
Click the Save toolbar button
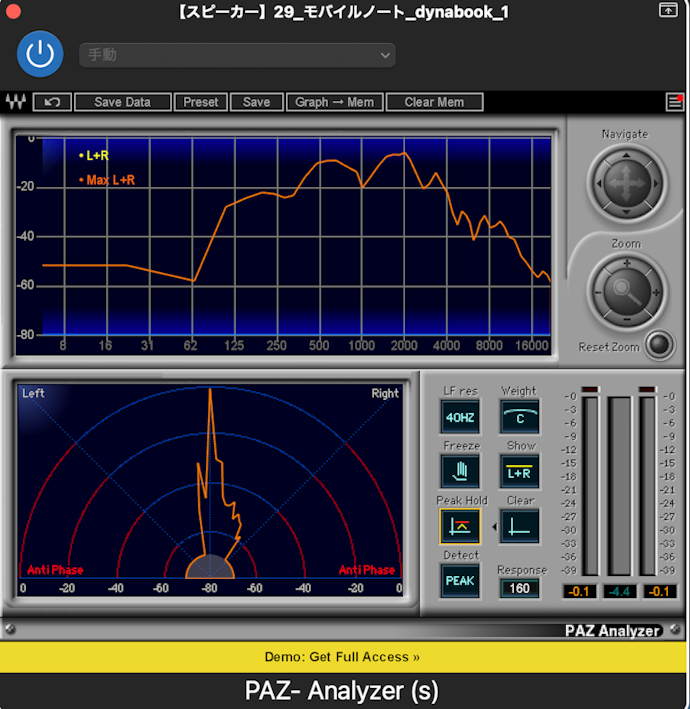256,102
